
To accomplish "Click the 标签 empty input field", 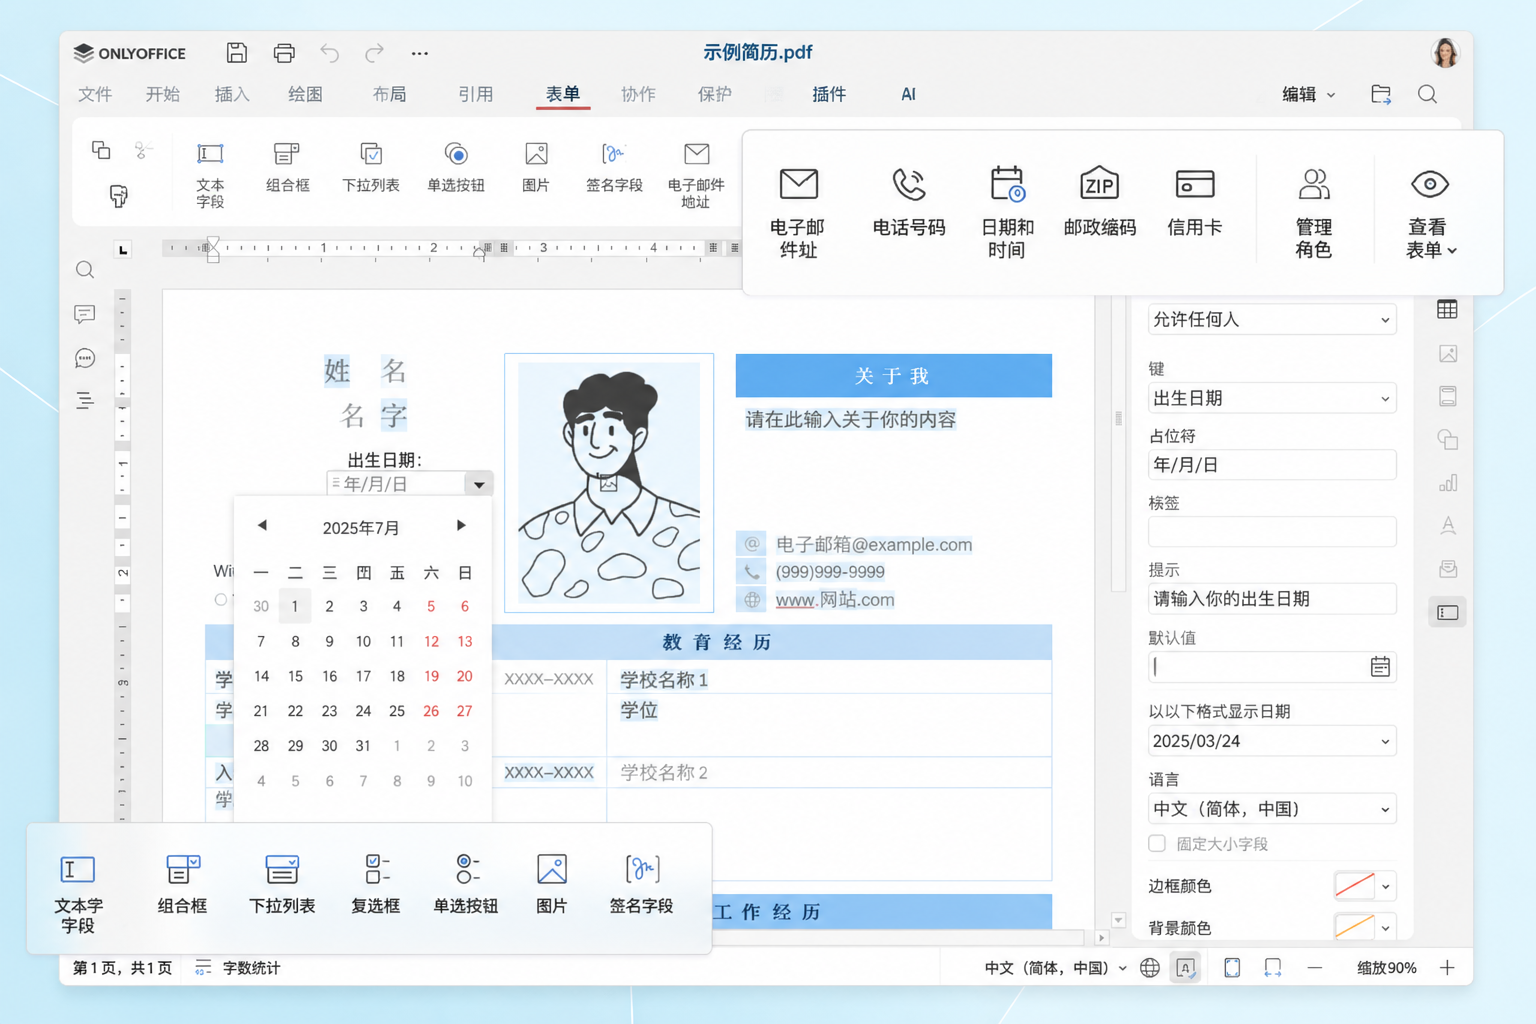I will [x=1271, y=532].
